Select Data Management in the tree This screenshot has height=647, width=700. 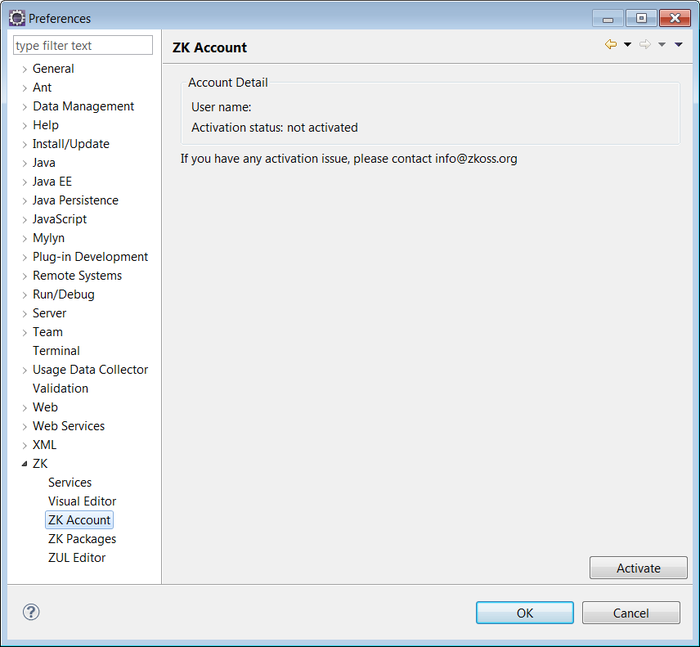tap(83, 106)
